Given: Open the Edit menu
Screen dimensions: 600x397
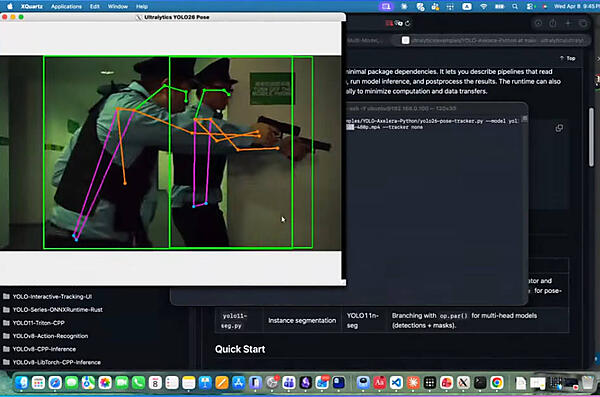Looking at the screenshot, I should pyautogui.click(x=95, y=7).
